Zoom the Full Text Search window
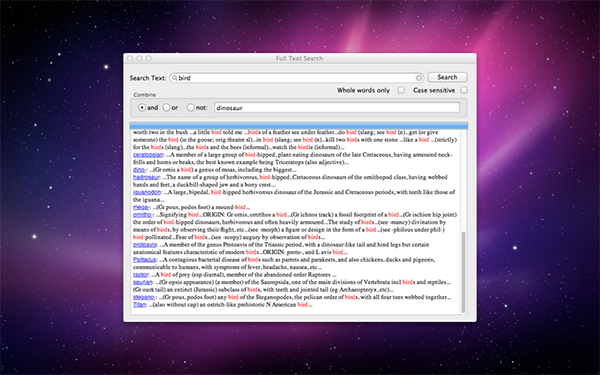Viewport: 600px width, 375px height. point(148,58)
